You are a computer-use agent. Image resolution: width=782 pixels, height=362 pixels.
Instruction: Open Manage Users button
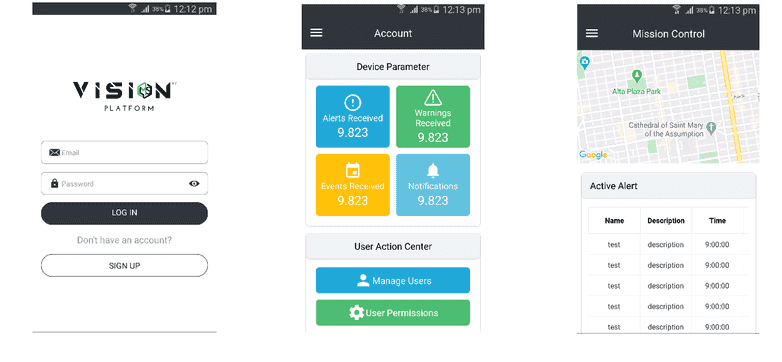click(392, 281)
